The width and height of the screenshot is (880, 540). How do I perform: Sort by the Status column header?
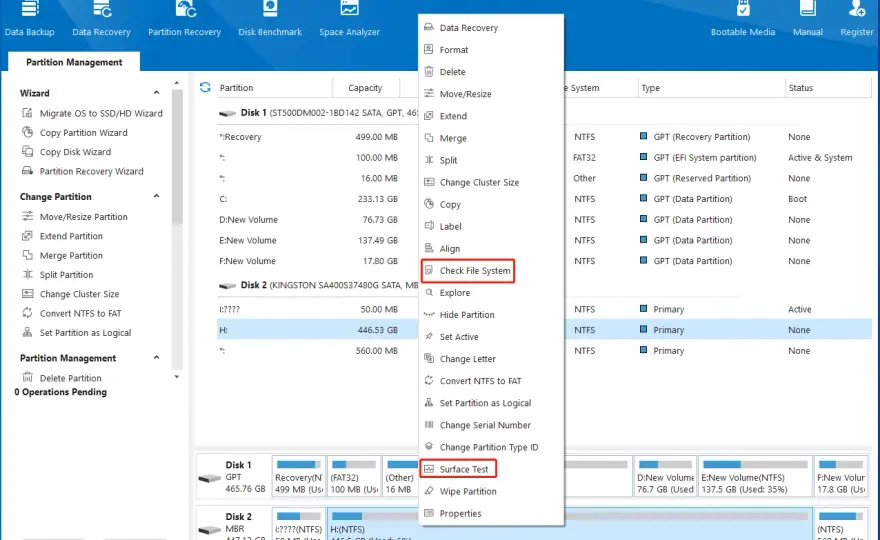pyautogui.click(x=827, y=88)
